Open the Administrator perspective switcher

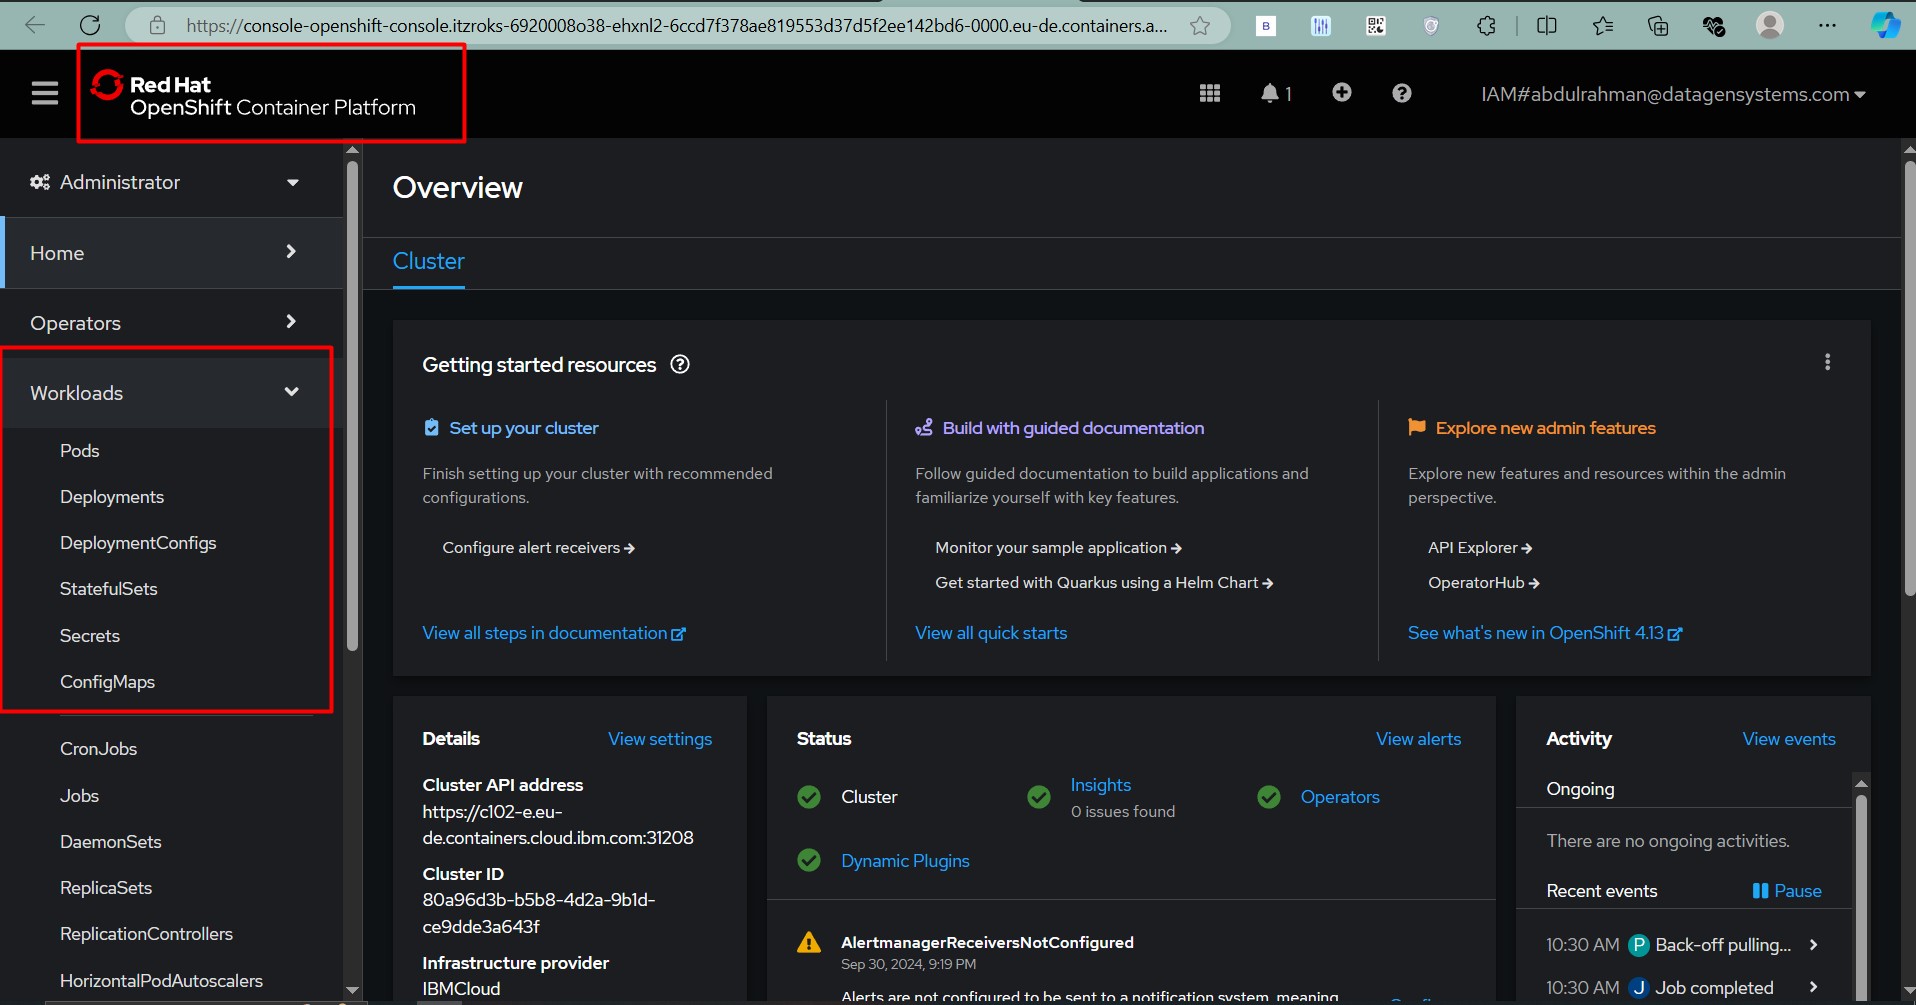click(165, 182)
